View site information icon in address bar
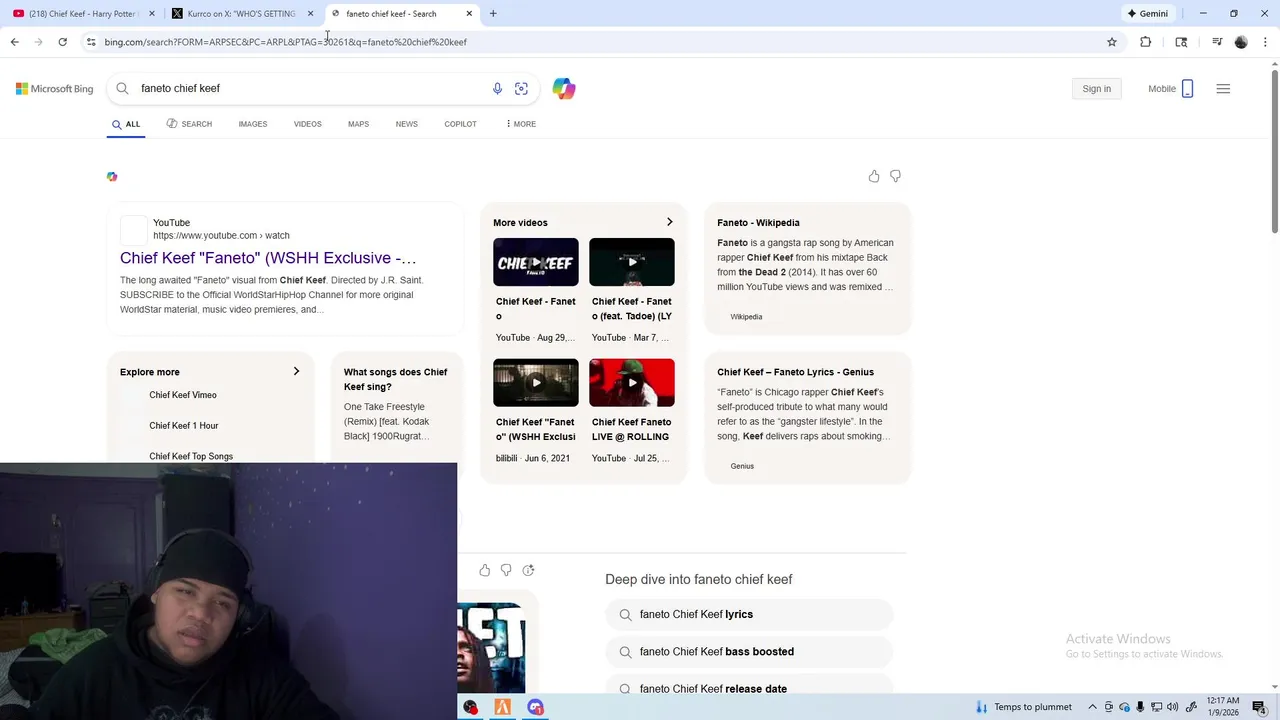The width and height of the screenshot is (1280, 720). tap(91, 42)
